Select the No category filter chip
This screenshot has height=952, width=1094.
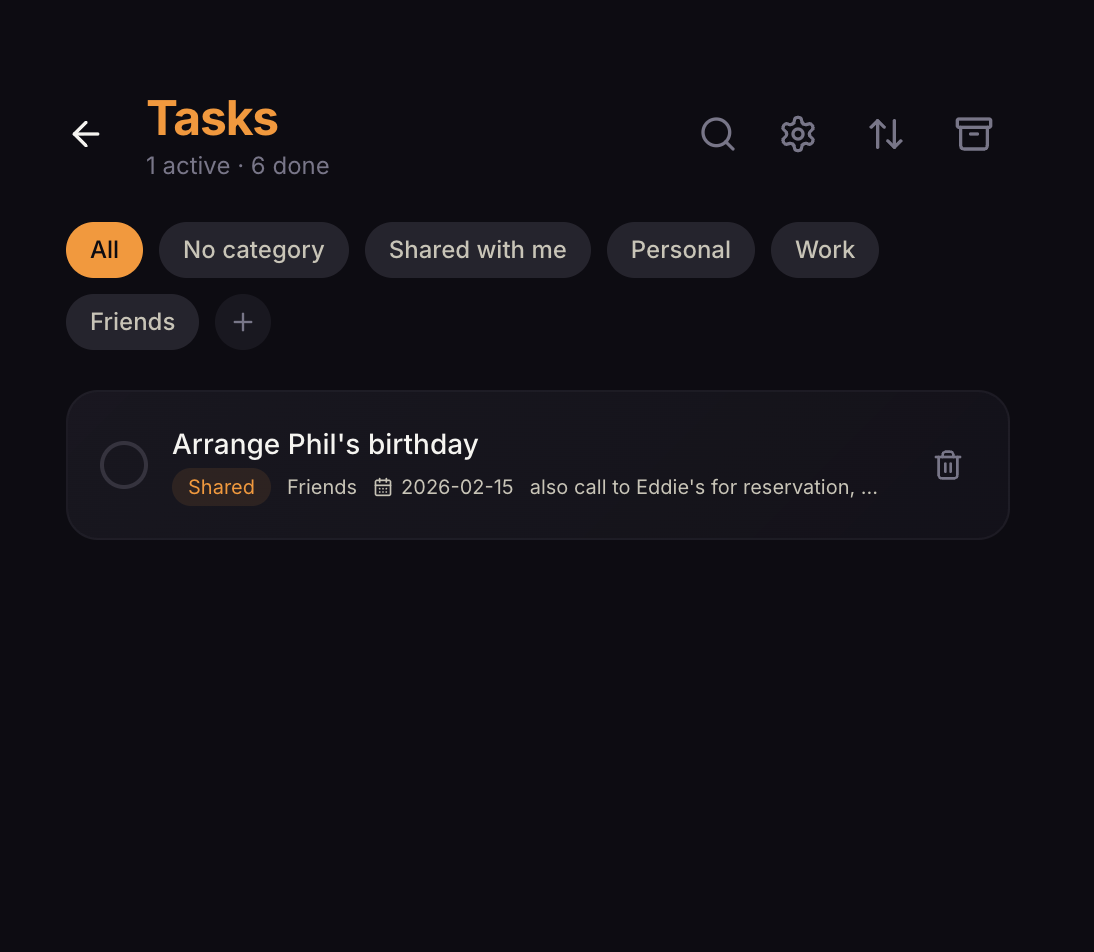point(253,249)
